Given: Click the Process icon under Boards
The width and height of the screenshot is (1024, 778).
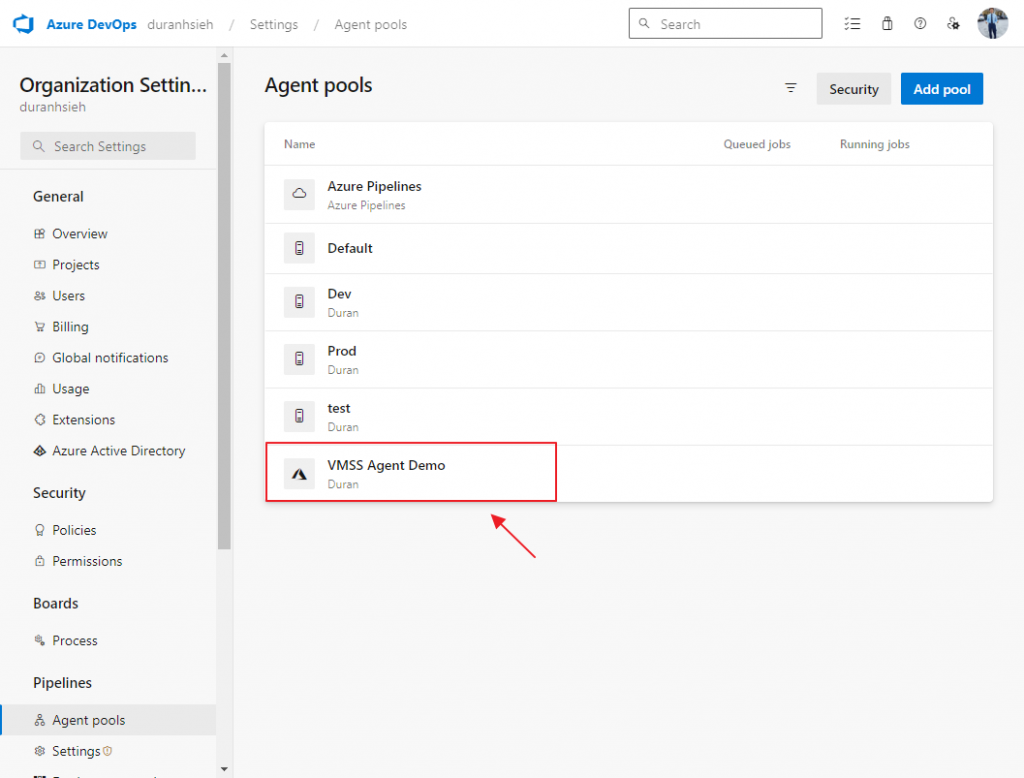Looking at the screenshot, I should tap(40, 640).
